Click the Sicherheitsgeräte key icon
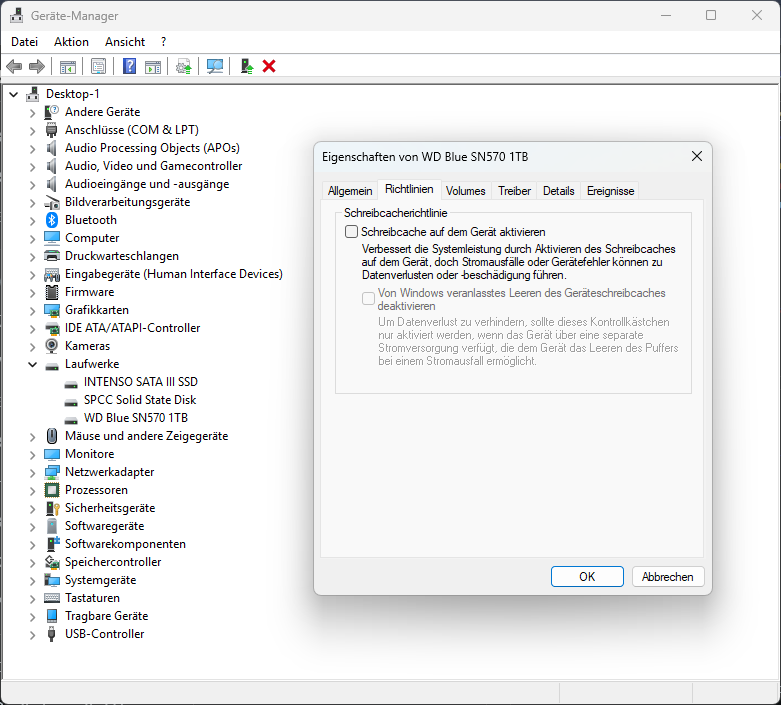 tap(52, 508)
